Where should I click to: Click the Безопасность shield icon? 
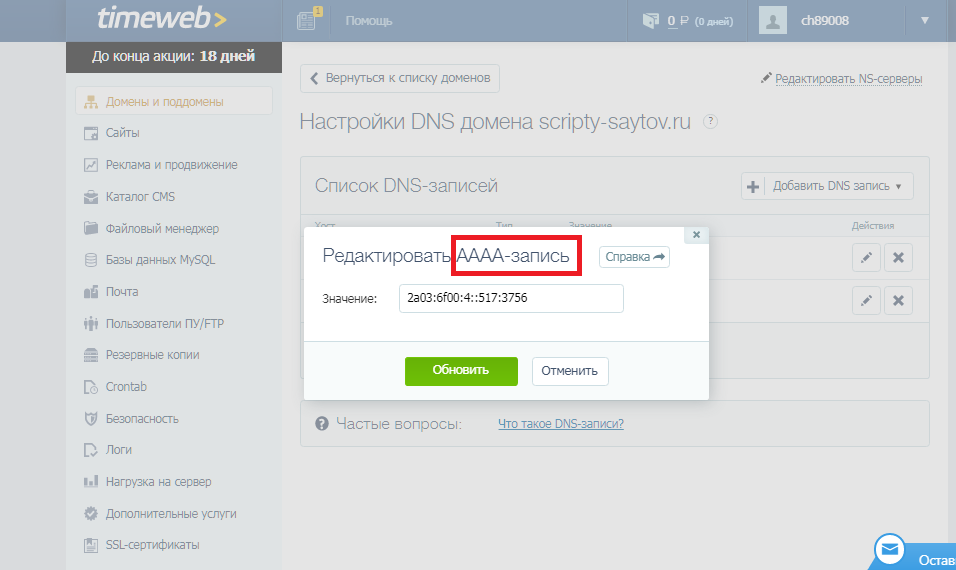pos(91,419)
